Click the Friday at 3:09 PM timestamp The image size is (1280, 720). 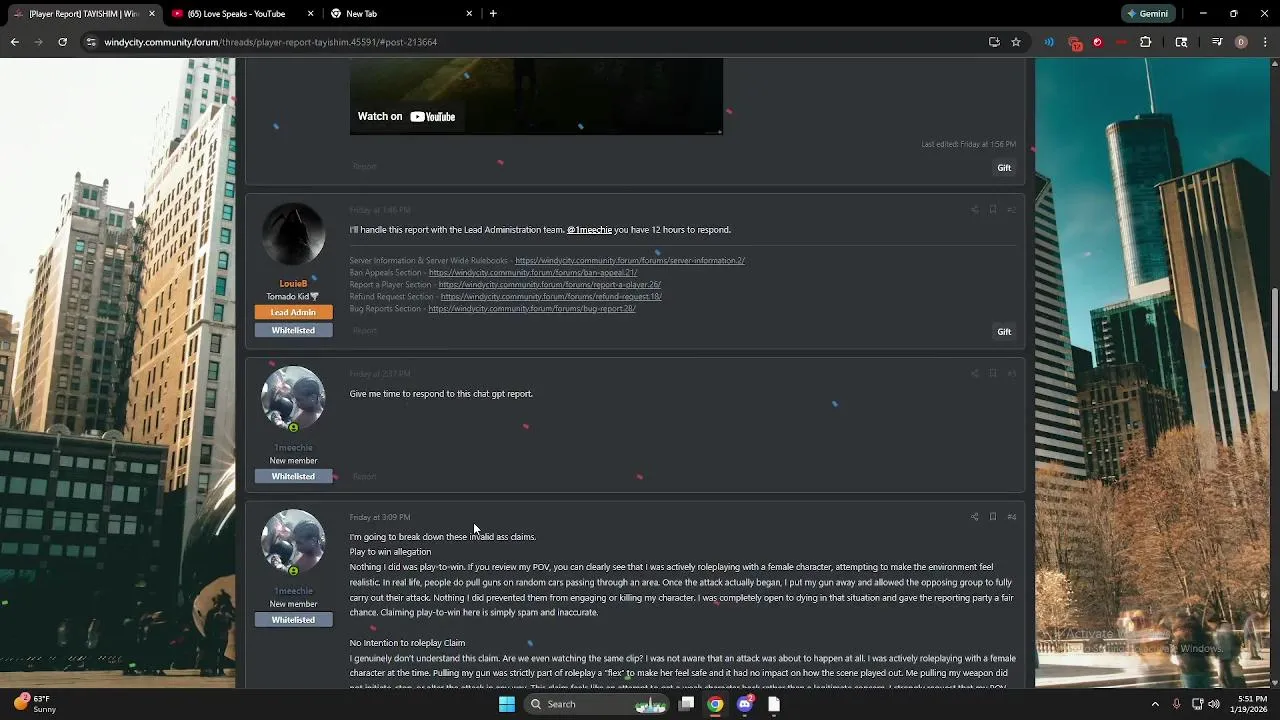[x=380, y=517]
